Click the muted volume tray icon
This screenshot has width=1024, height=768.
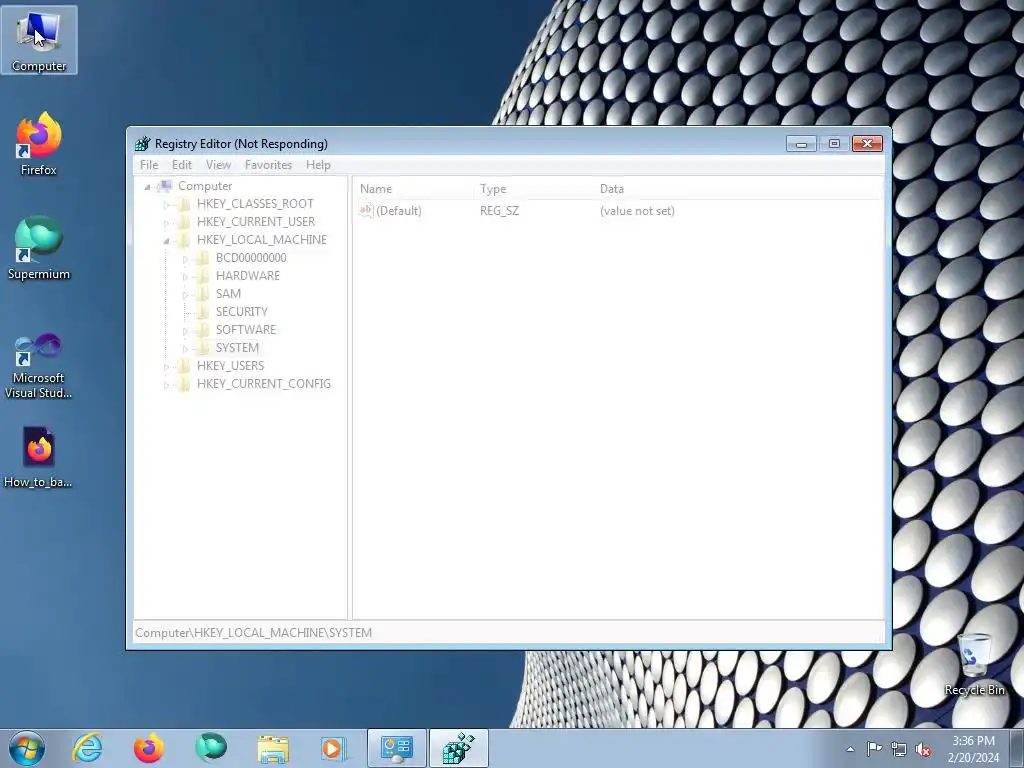(x=923, y=749)
